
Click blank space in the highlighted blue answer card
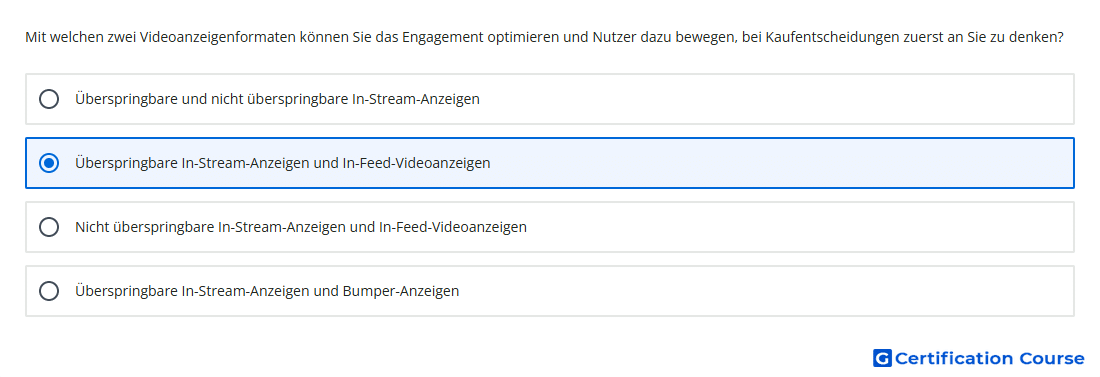coord(772,163)
